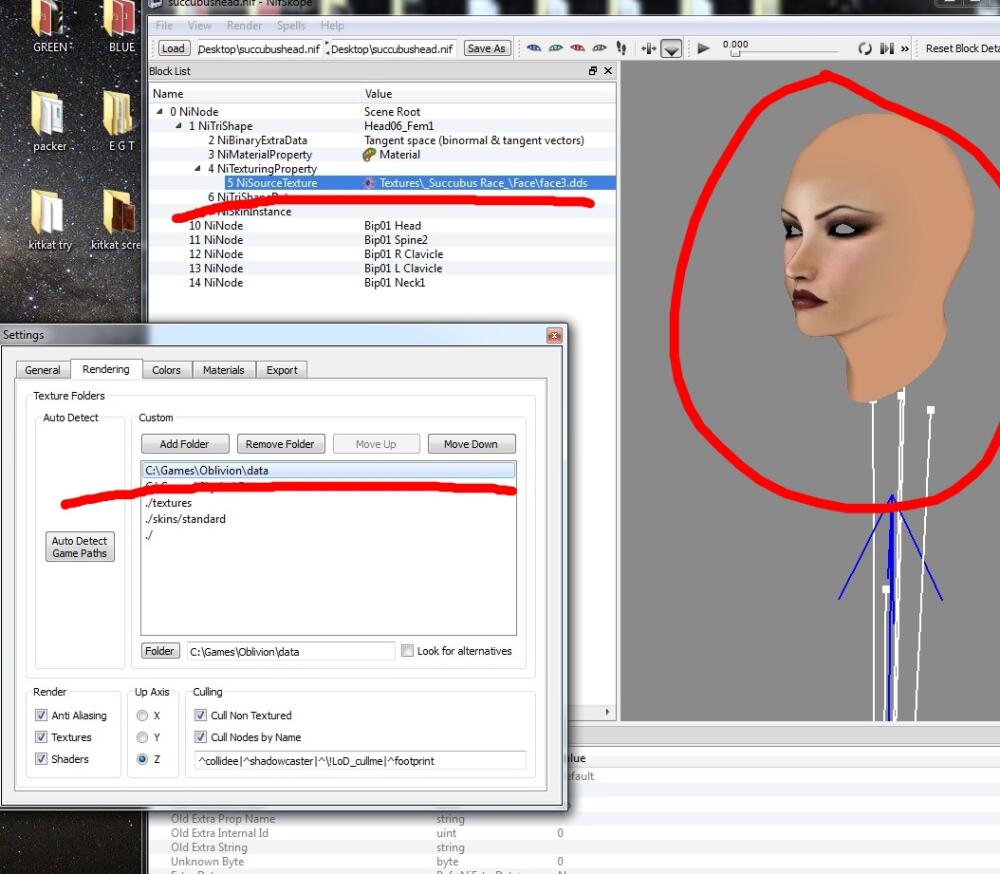
Task: Toggle the Shaders checkbox
Action: [41, 759]
